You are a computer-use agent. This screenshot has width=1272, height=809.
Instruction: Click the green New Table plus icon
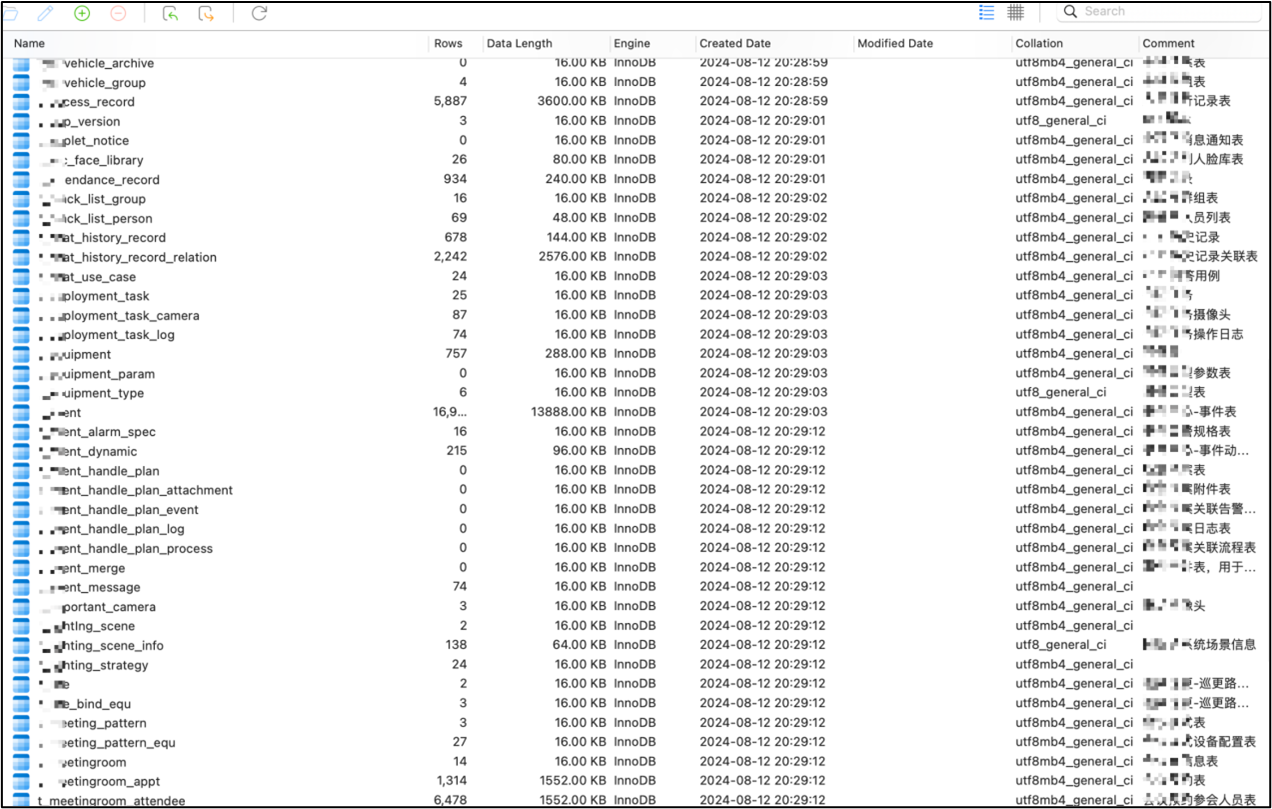click(82, 13)
